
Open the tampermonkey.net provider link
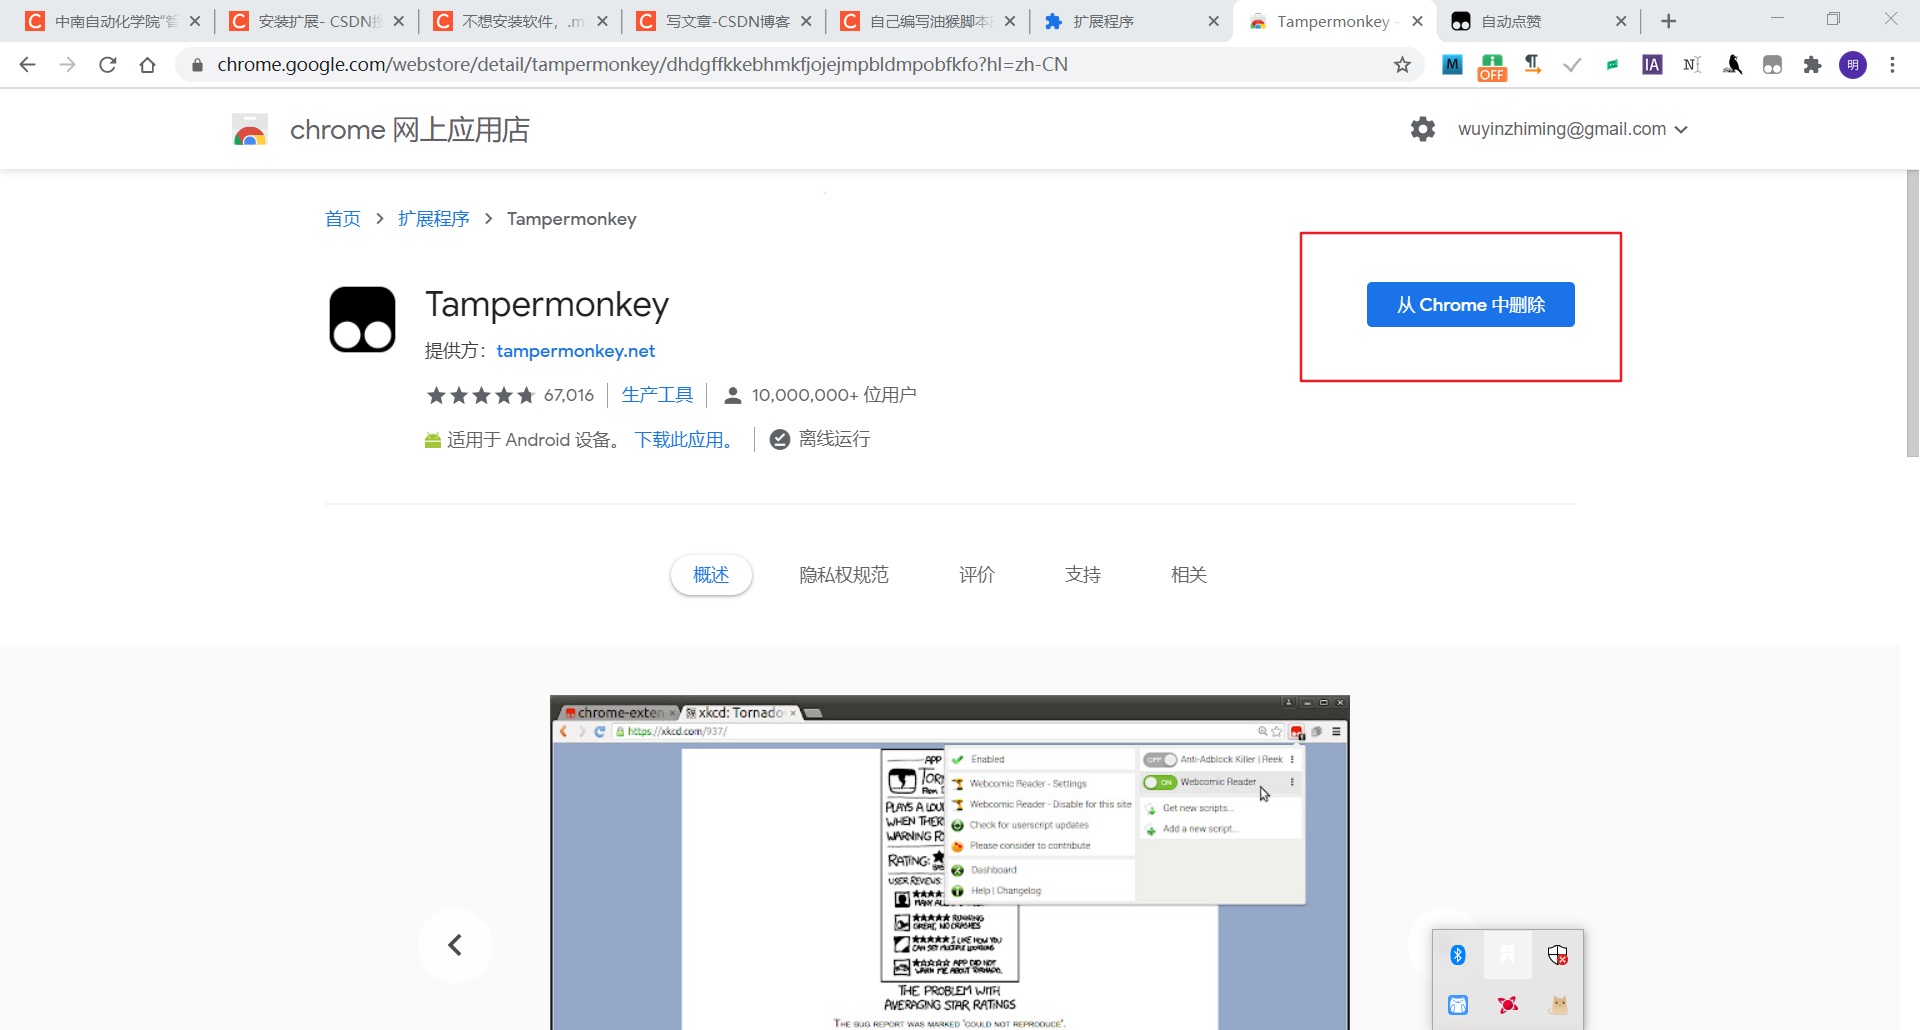coord(576,351)
